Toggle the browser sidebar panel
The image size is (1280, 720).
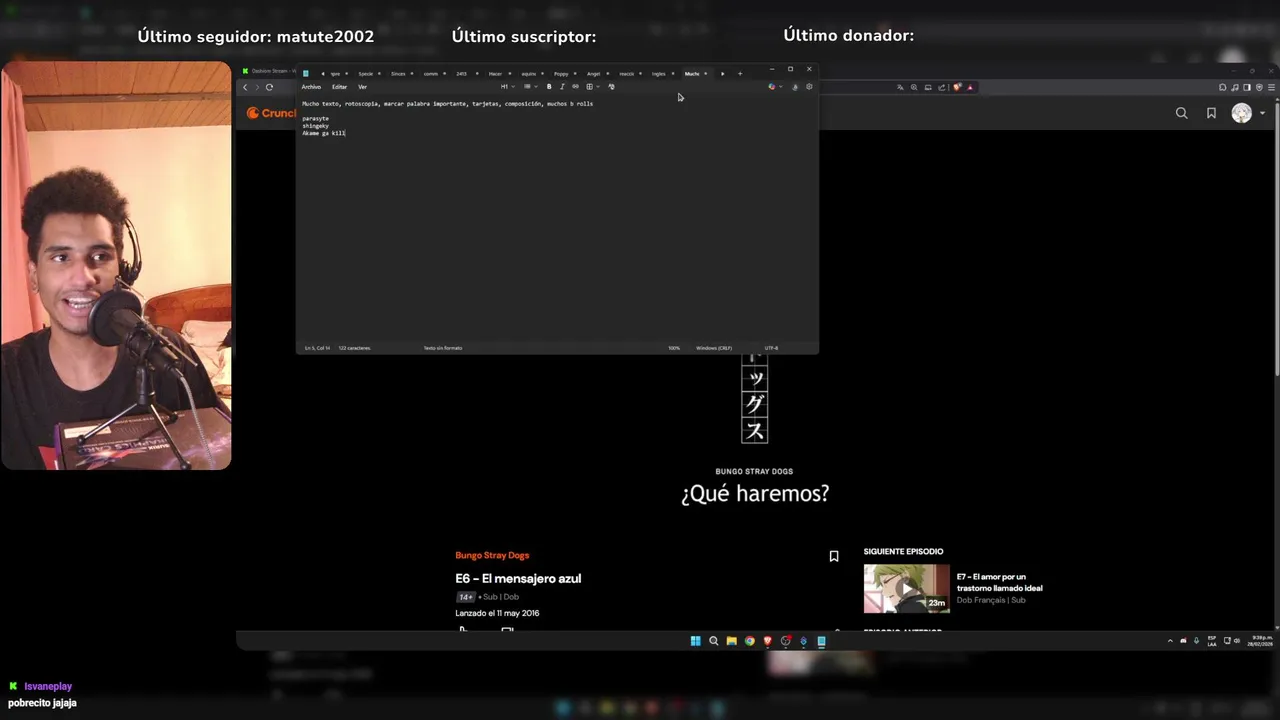pyautogui.click(x=1246, y=87)
